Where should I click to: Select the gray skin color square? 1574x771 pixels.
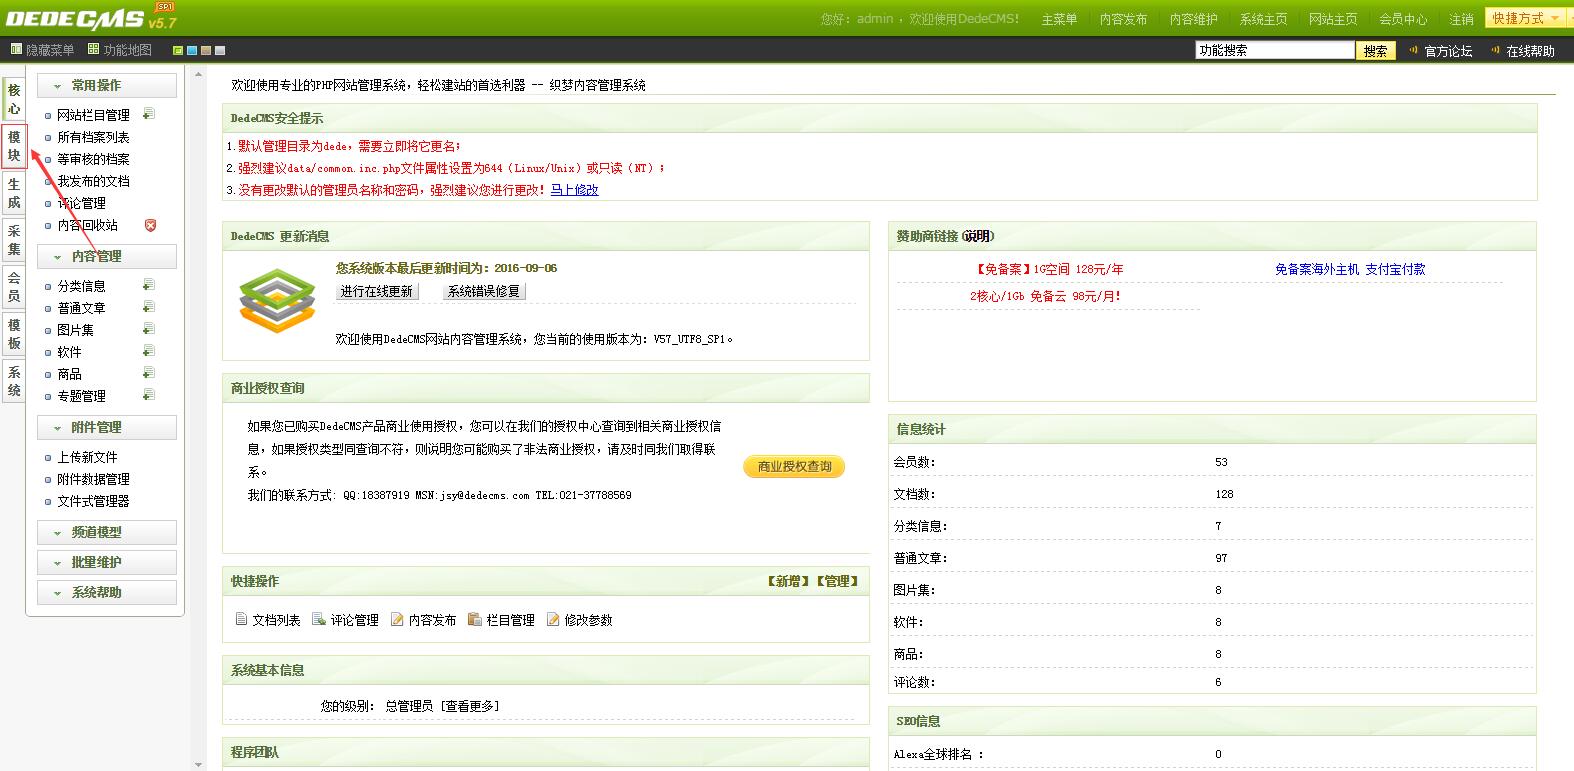pyautogui.click(x=220, y=50)
